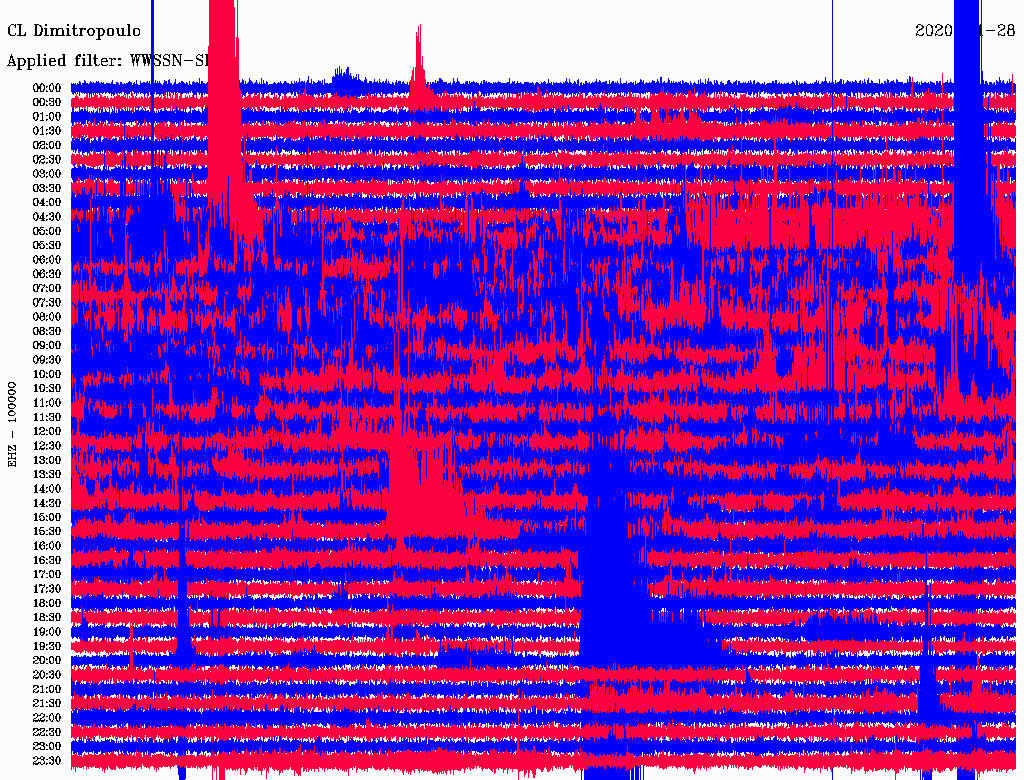Click the 'EHZ - 100000' axis label

point(12,425)
